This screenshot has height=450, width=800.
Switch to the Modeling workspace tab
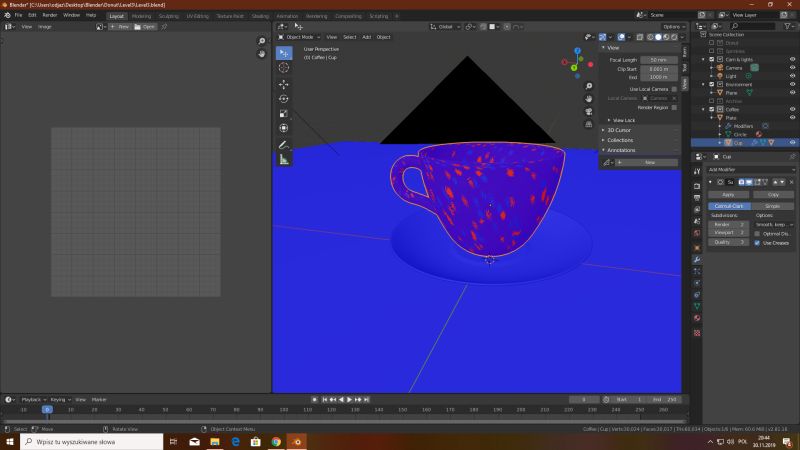[x=141, y=16]
